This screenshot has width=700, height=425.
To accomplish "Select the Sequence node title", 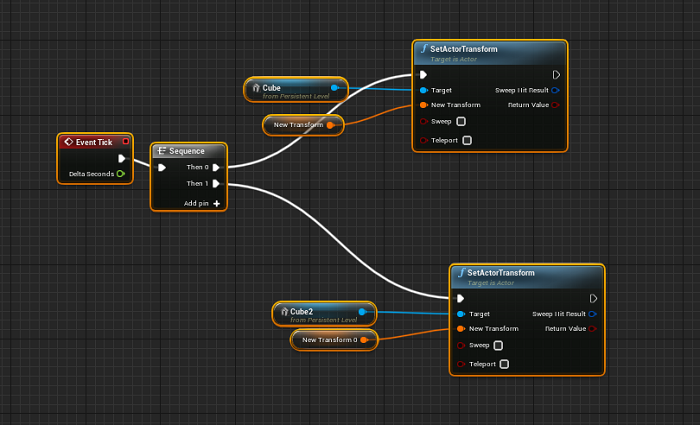I will pos(187,151).
